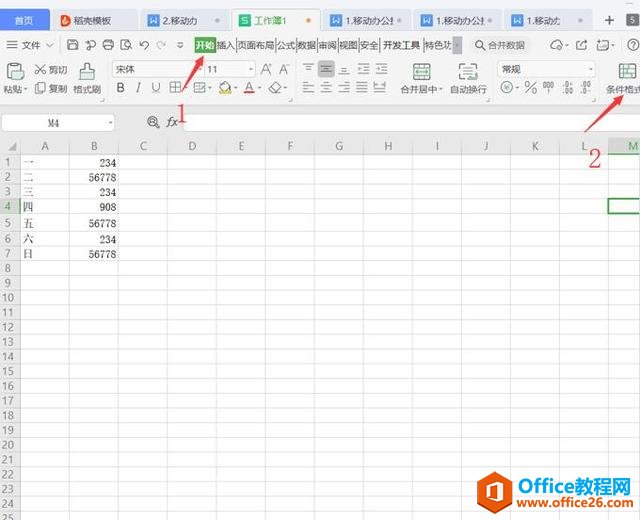Switch to the 公式 ribbon tab
The height and width of the screenshot is (520, 640).
pos(286,45)
